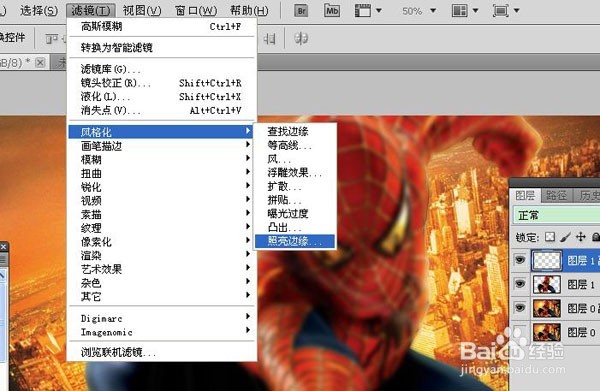Toggle lock position move icon

tap(580, 237)
